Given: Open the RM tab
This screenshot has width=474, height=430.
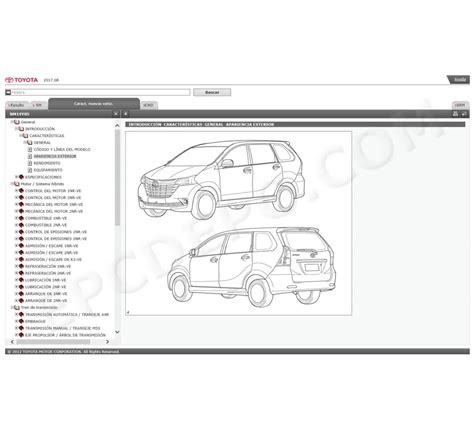Looking at the screenshot, I should [x=37, y=105].
